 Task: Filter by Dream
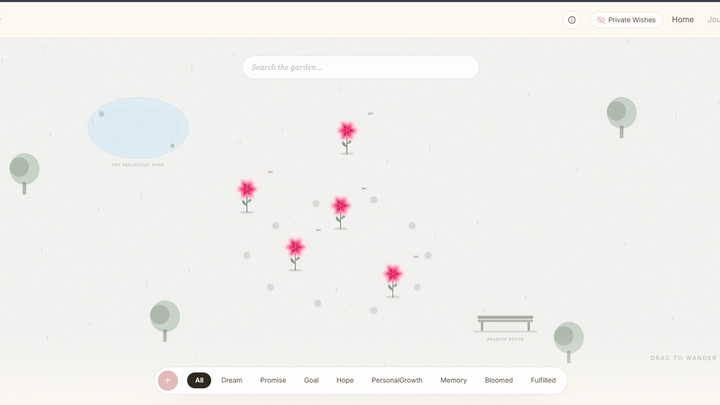(x=232, y=380)
